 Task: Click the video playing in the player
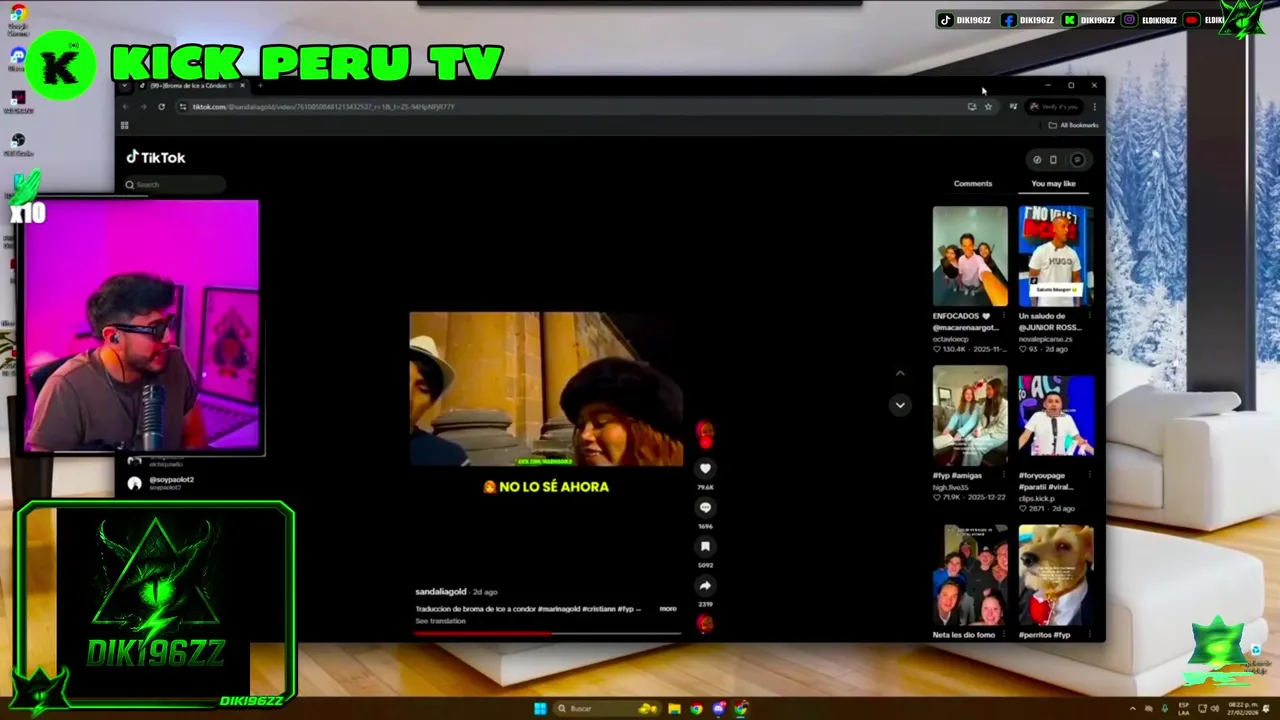(x=546, y=389)
